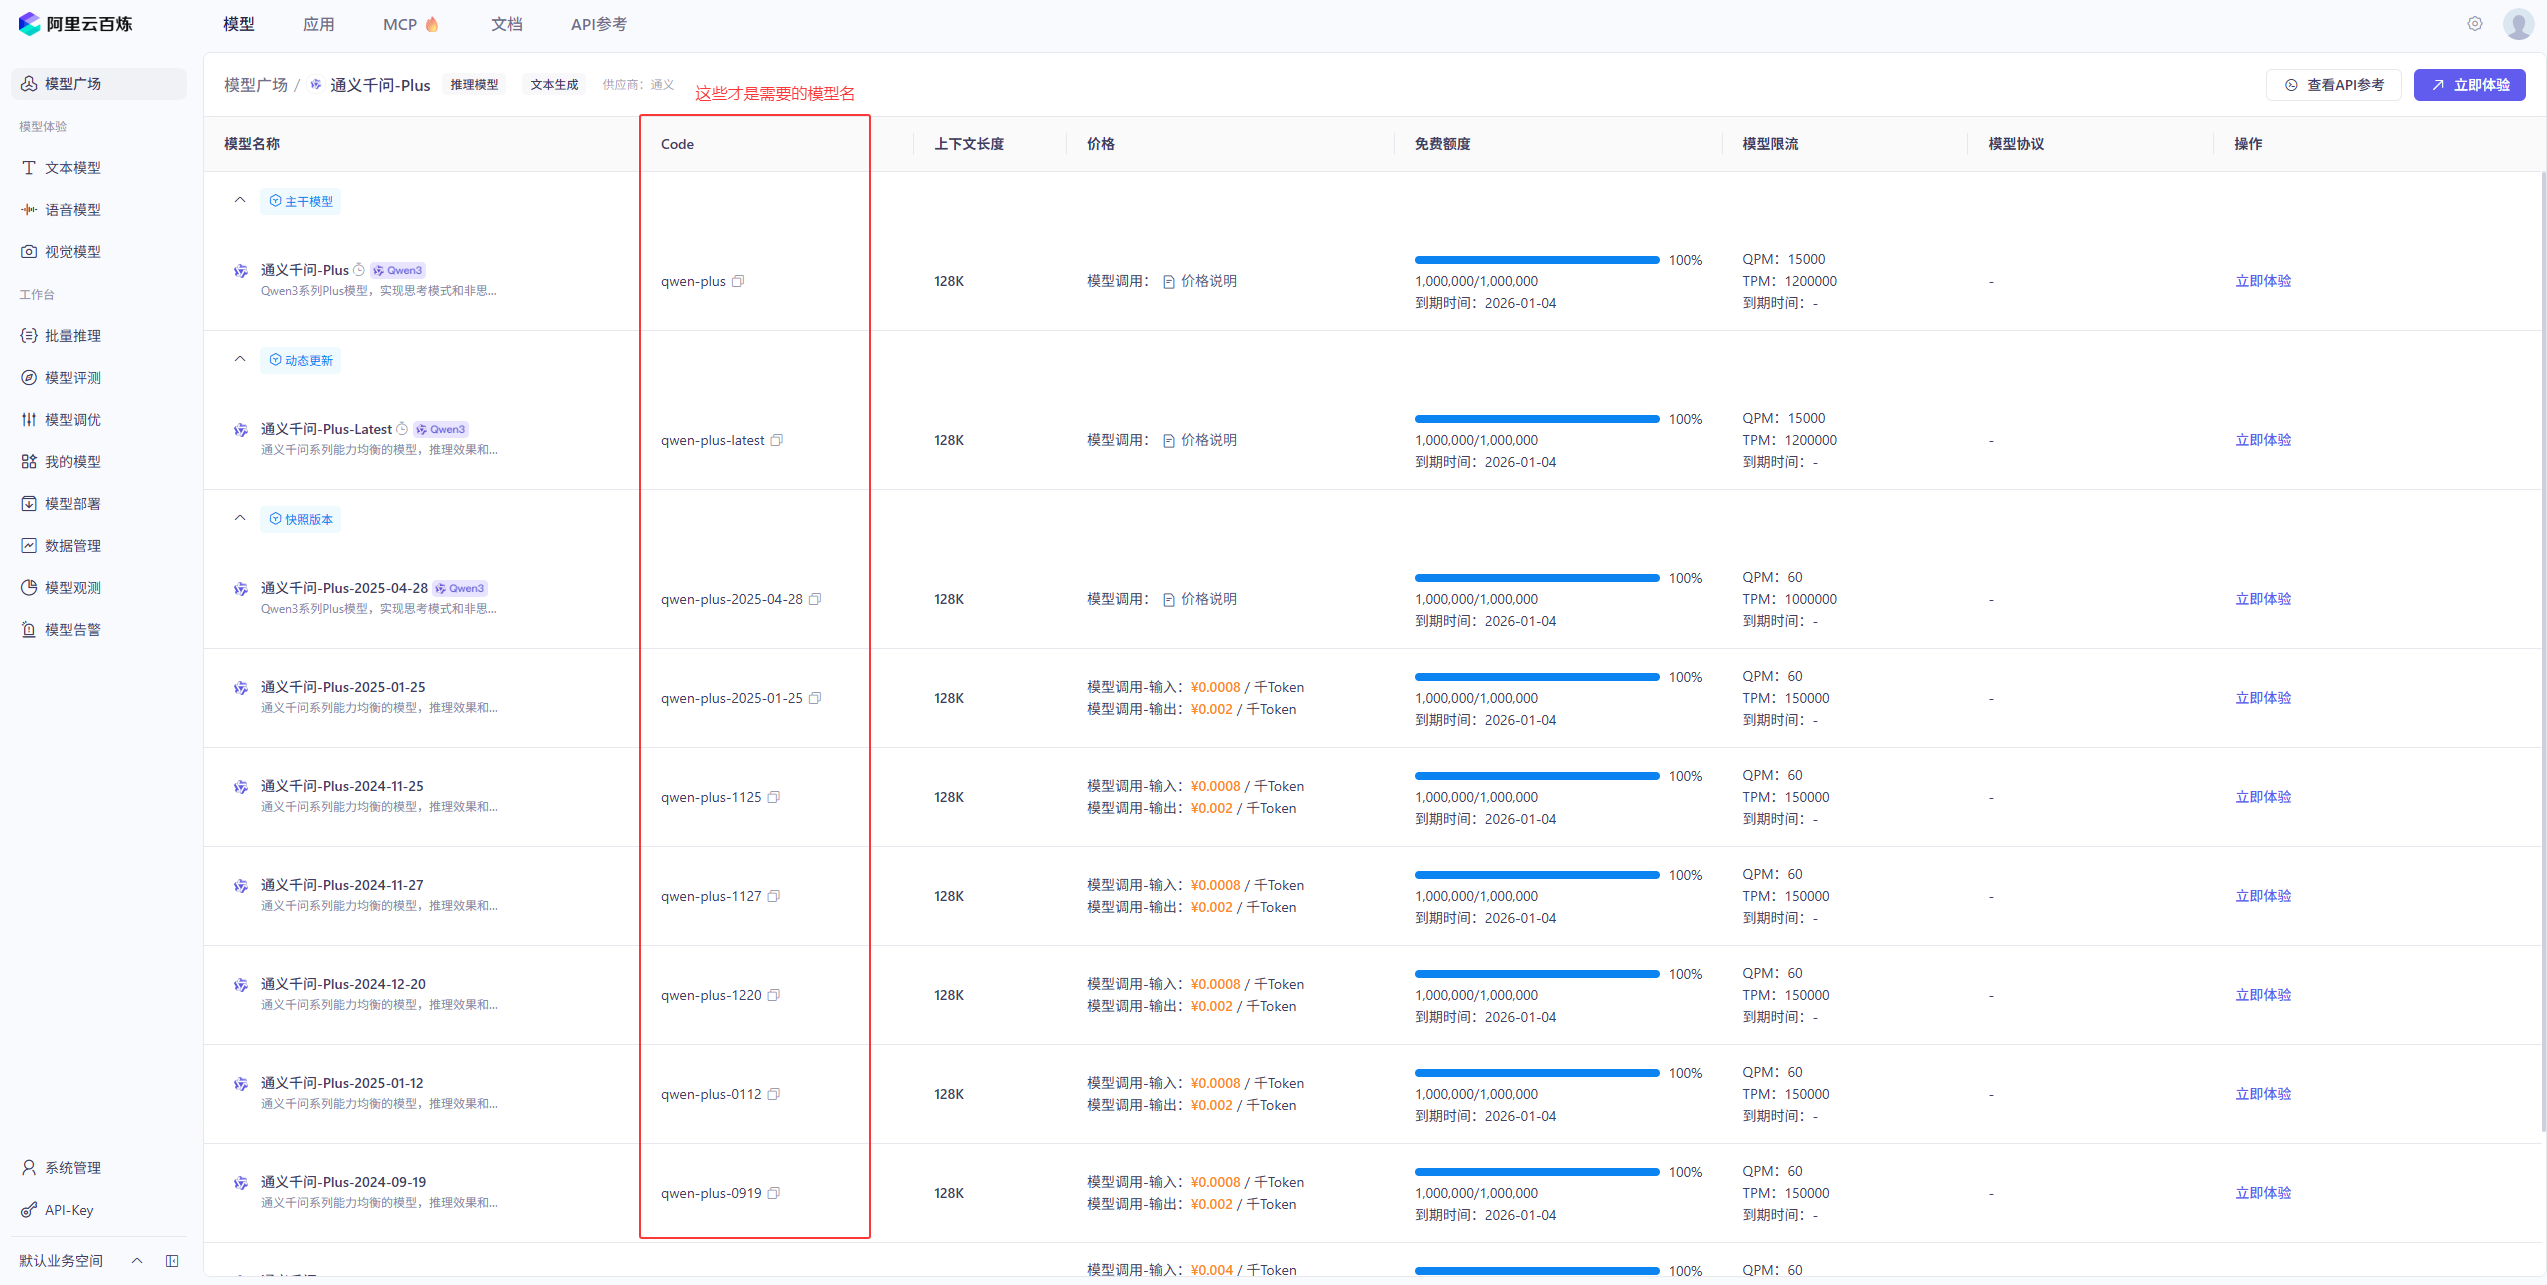Select 模型广场 in the sidebar
2547x1285 pixels.
point(99,84)
